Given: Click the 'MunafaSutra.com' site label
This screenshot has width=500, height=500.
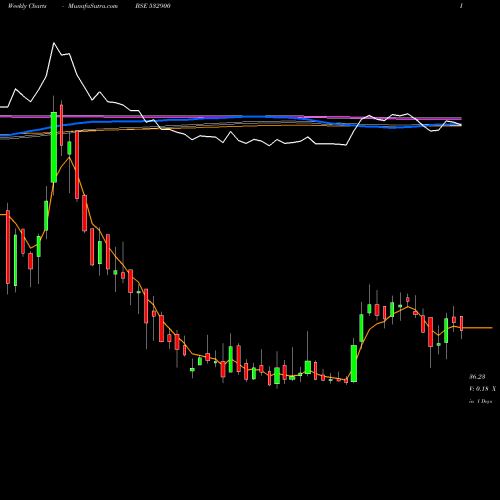Looking at the screenshot, I should (x=93, y=6).
